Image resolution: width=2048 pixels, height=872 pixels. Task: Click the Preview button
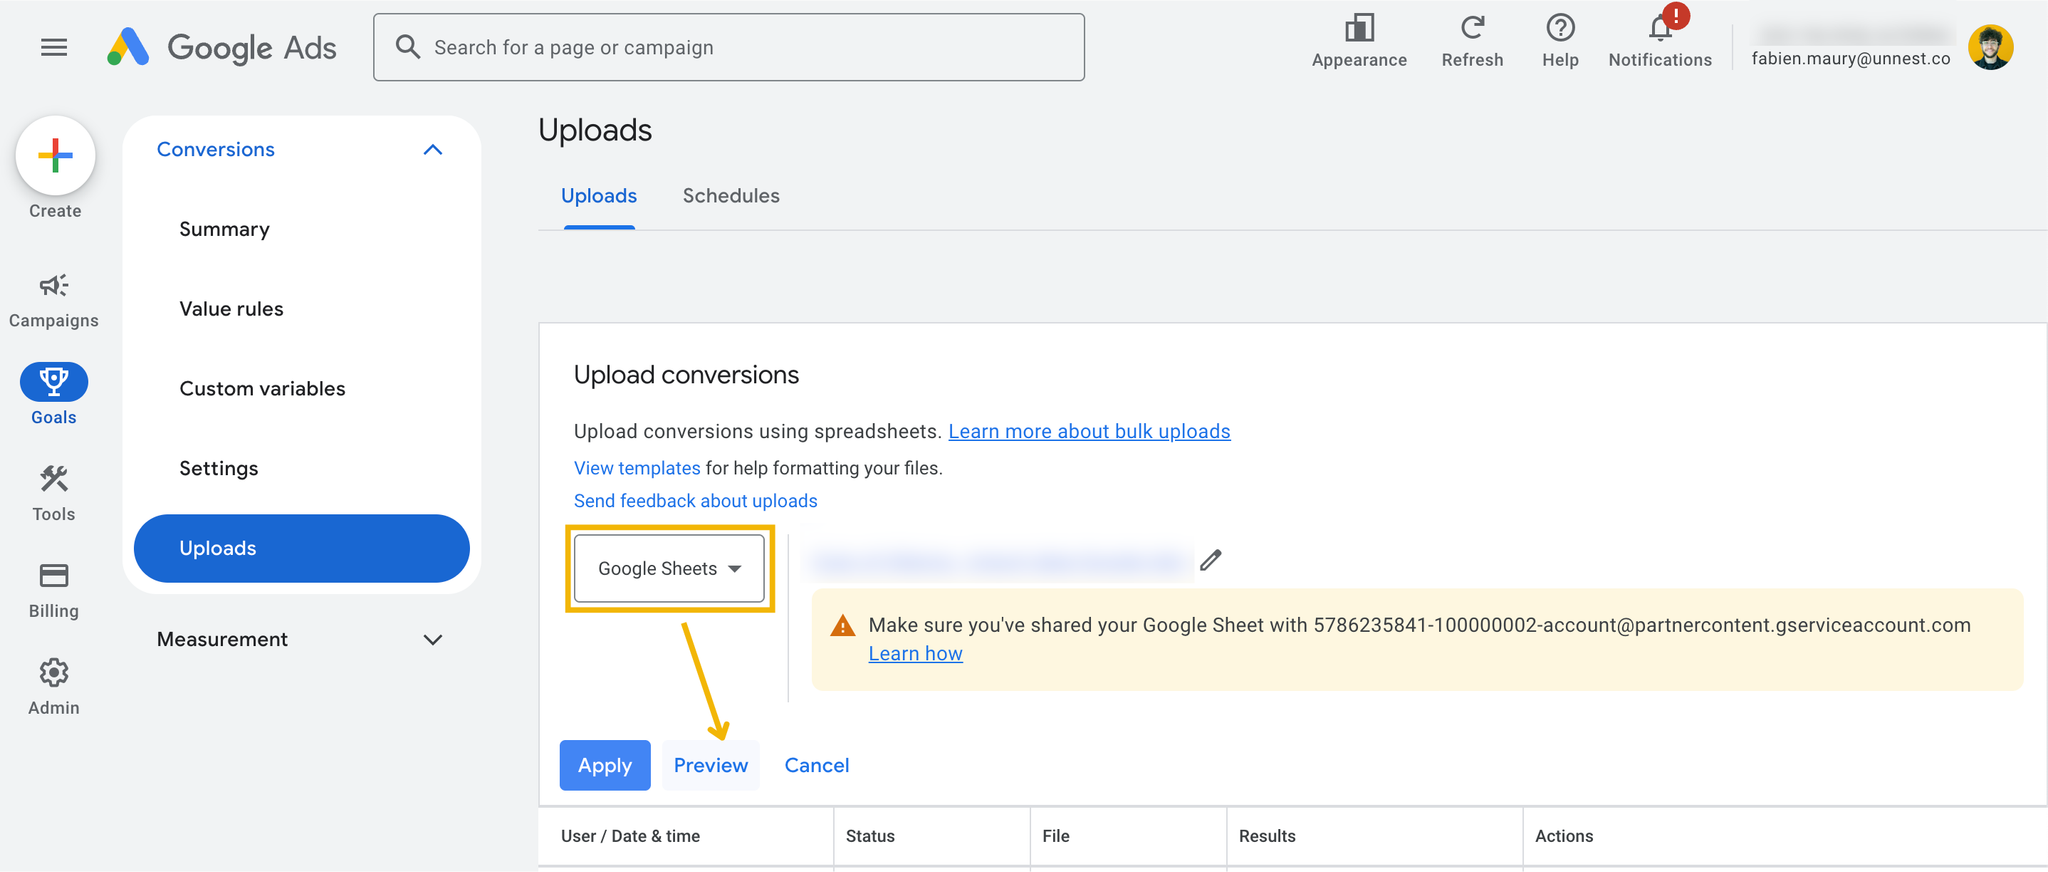711,765
